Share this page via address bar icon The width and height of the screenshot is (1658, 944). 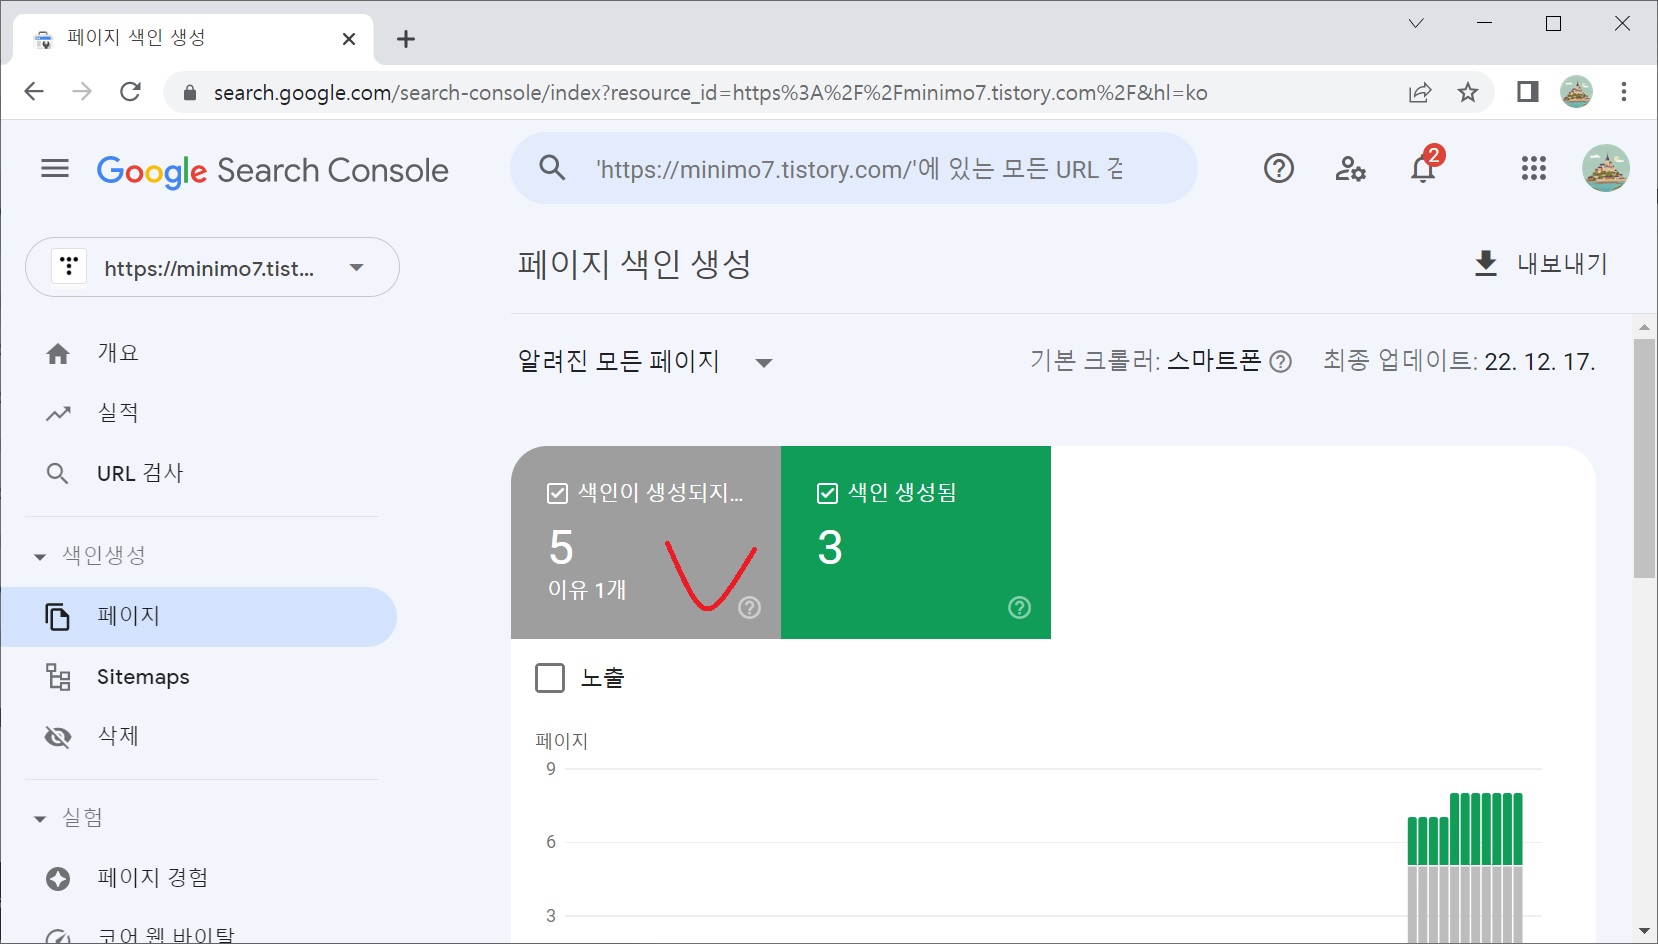click(x=1420, y=93)
